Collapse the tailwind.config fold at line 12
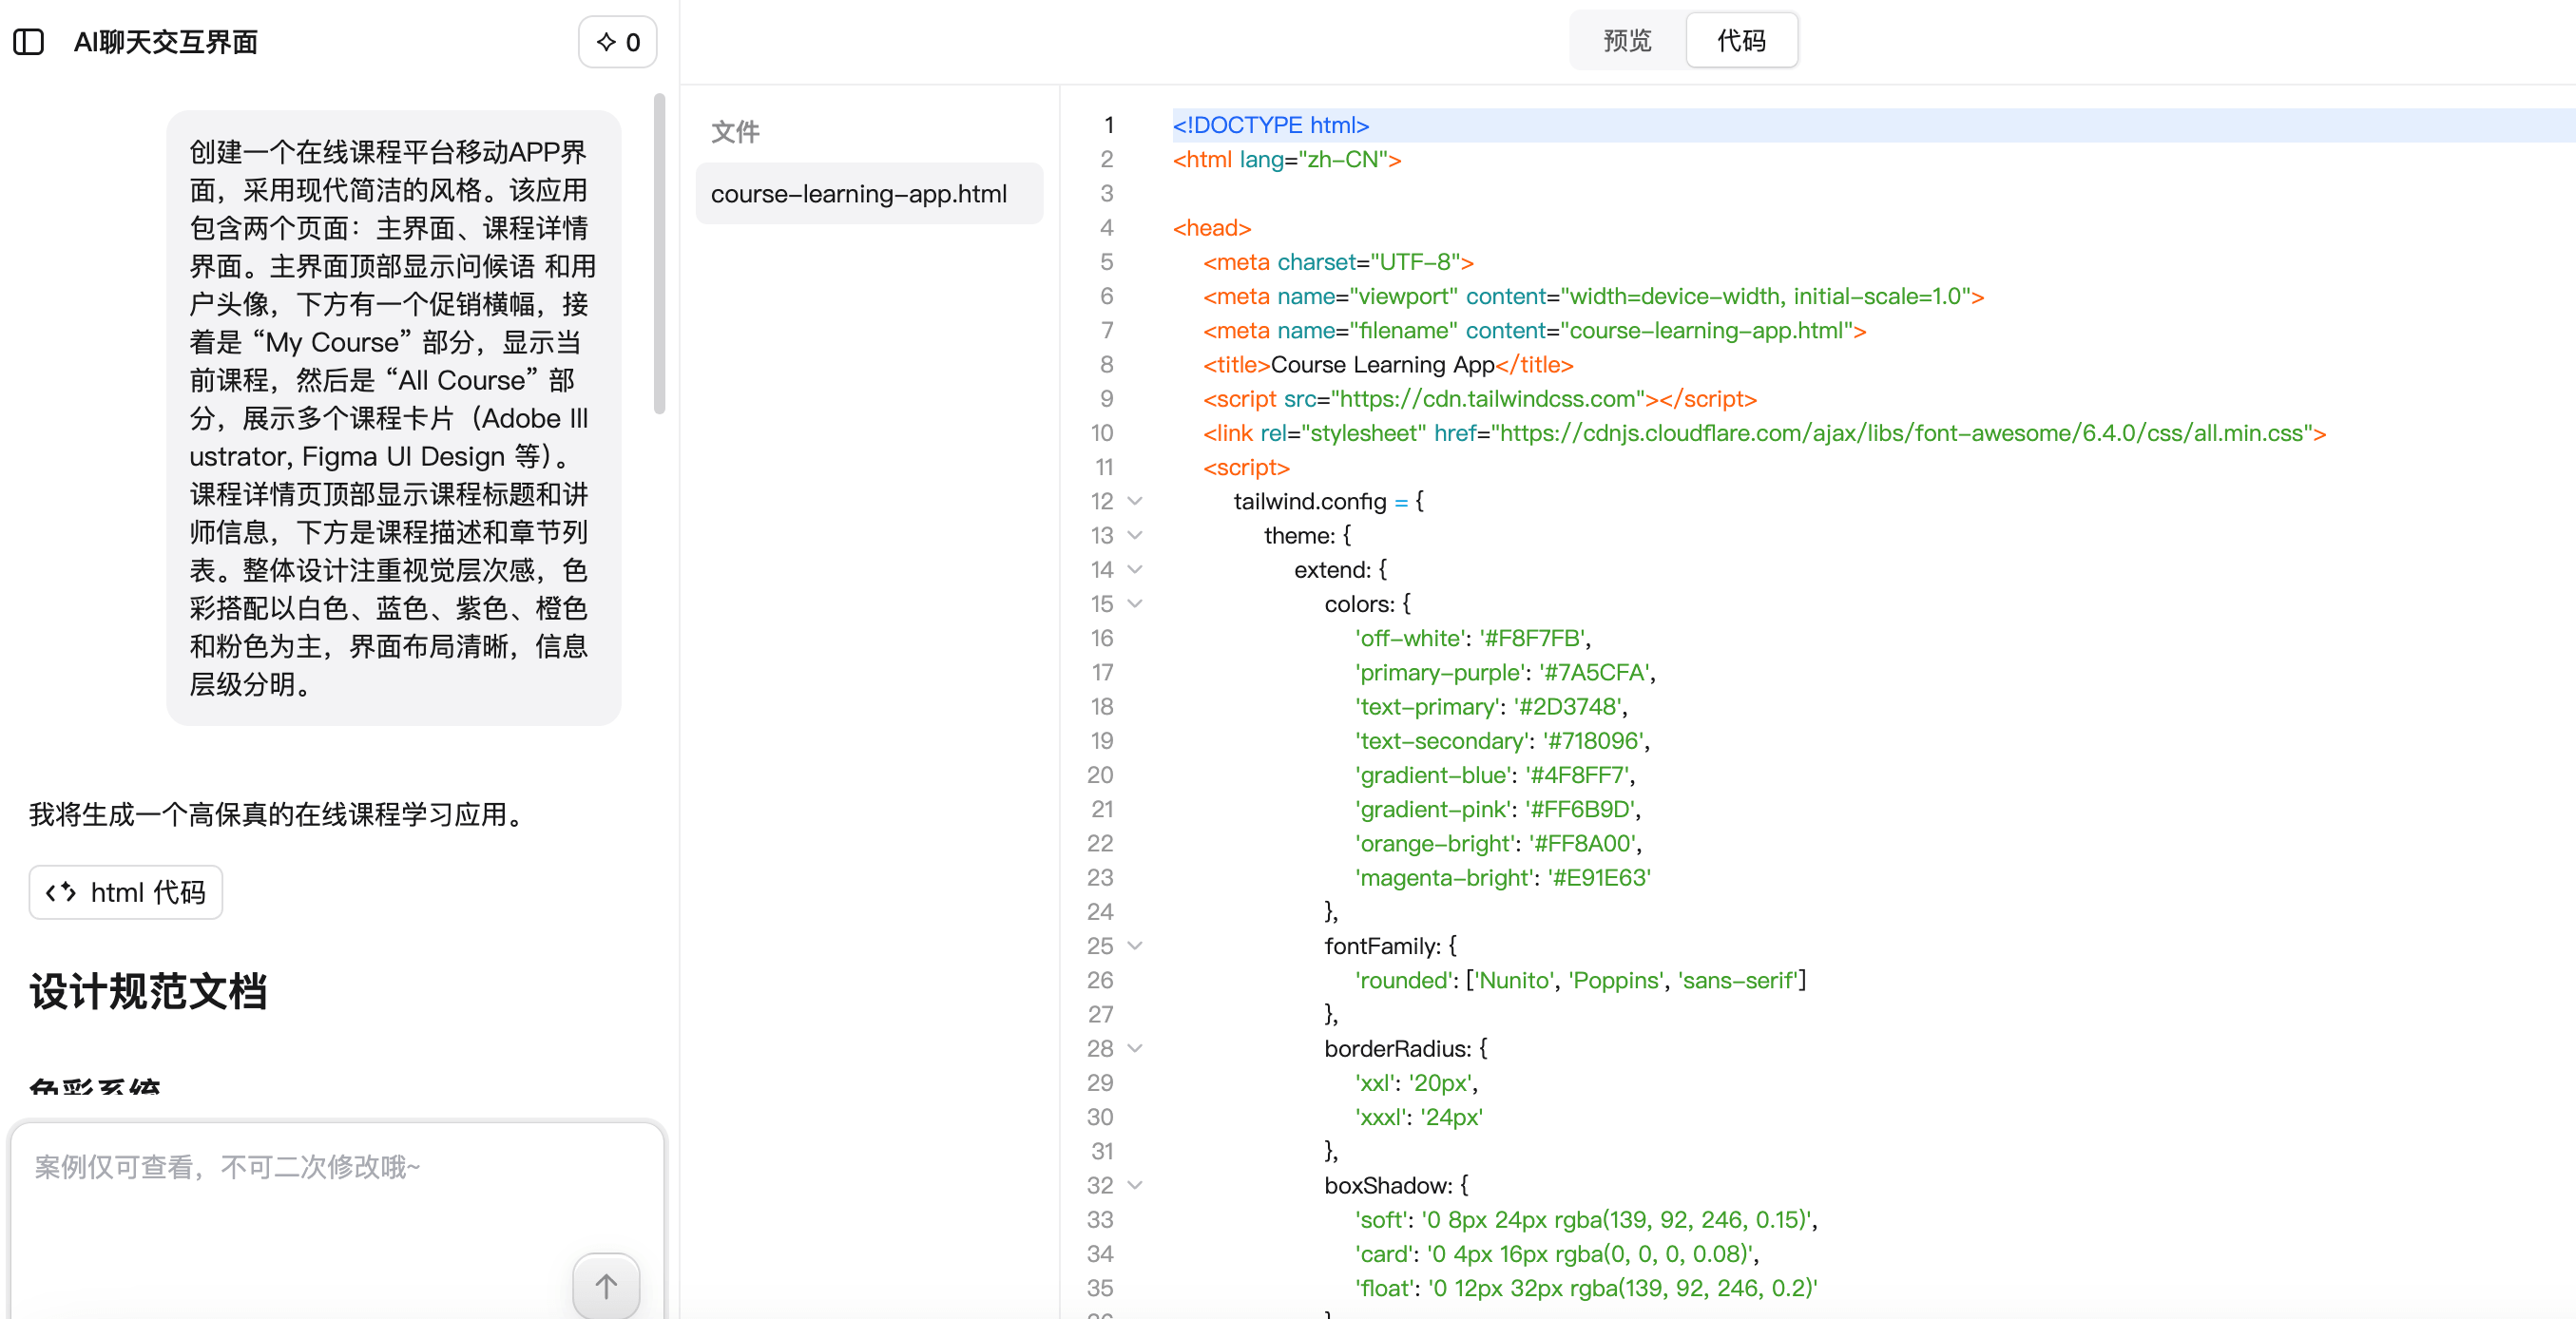Image resolution: width=2576 pixels, height=1319 pixels. pos(1135,501)
